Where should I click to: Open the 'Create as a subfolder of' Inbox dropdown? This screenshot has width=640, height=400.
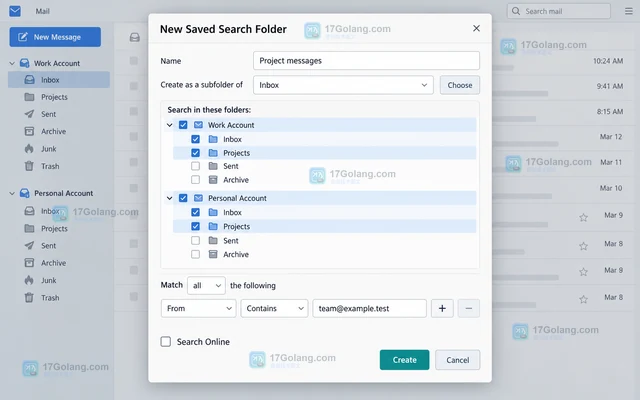click(343, 85)
